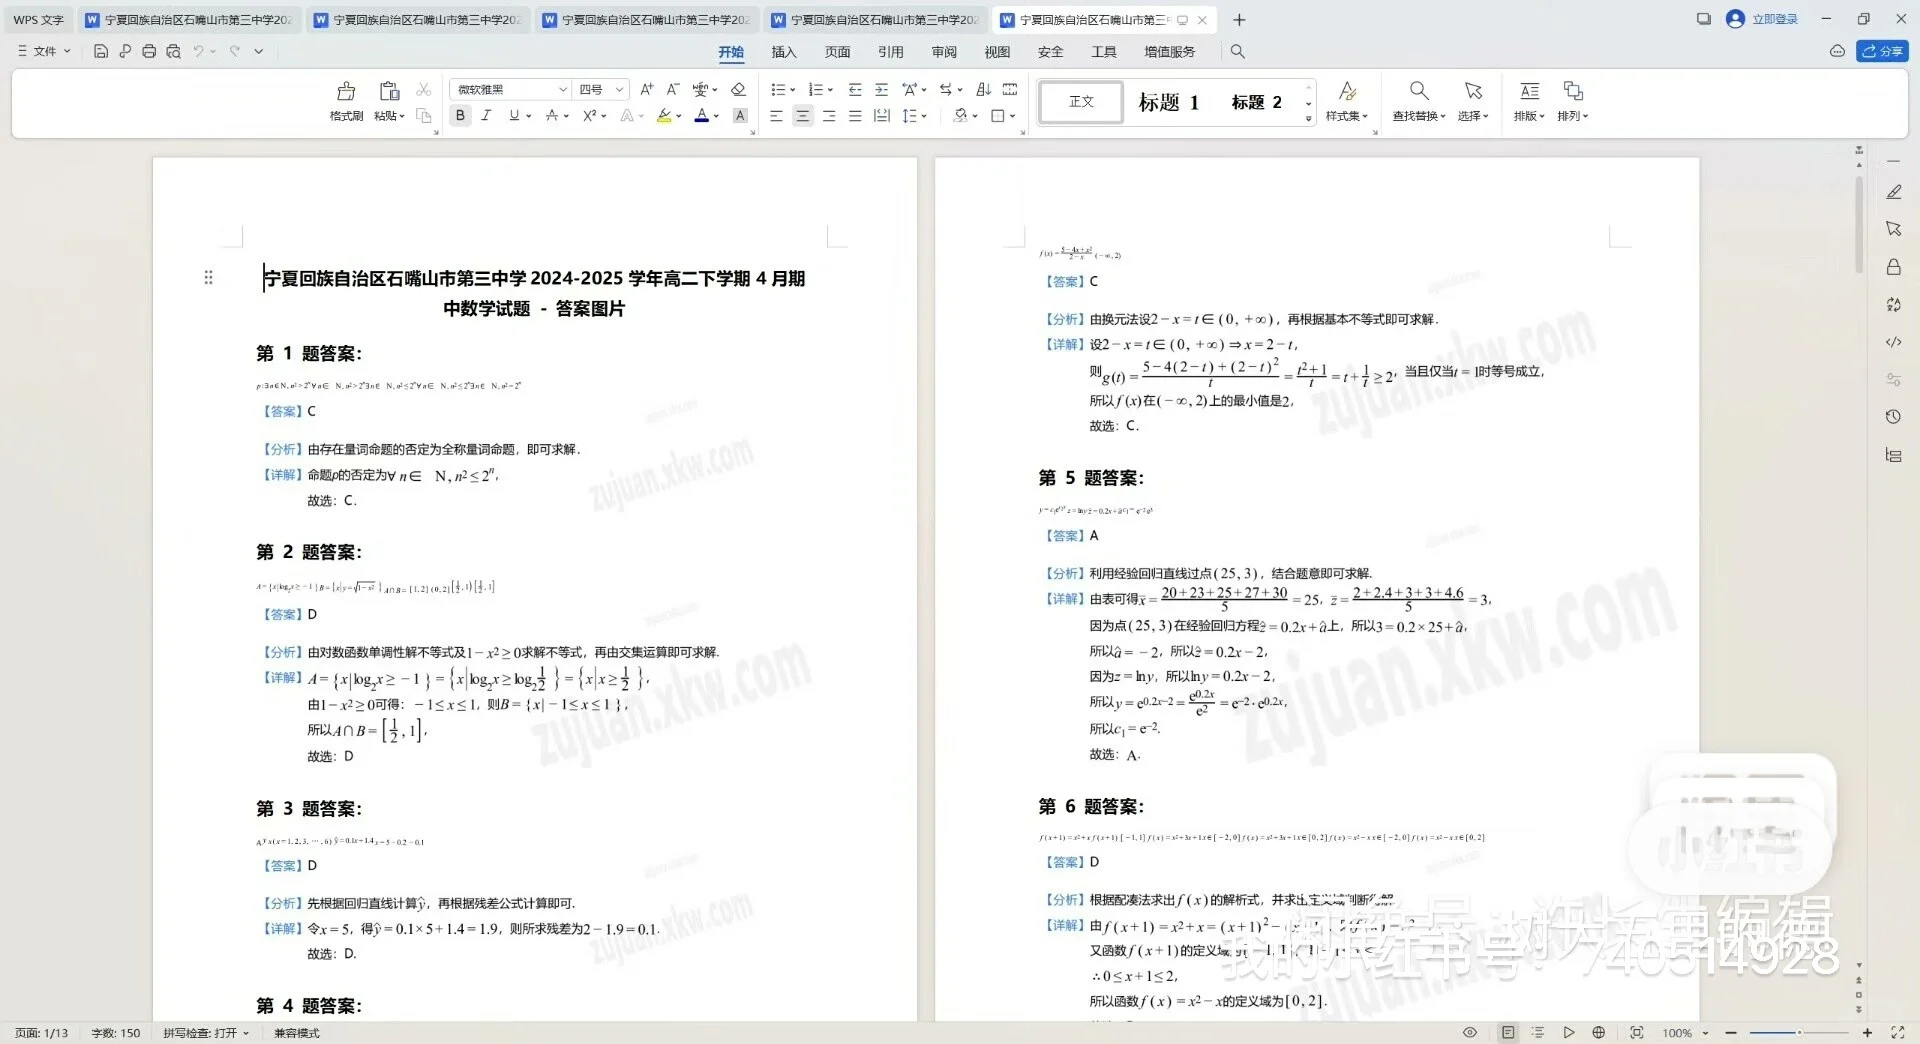Click the print icon in quick access
1920x1044 pixels.
[x=148, y=51]
